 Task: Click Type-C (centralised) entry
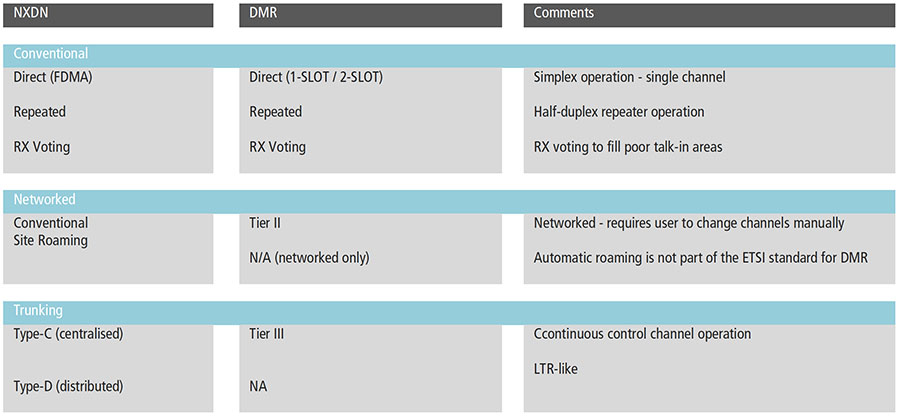tap(68, 334)
